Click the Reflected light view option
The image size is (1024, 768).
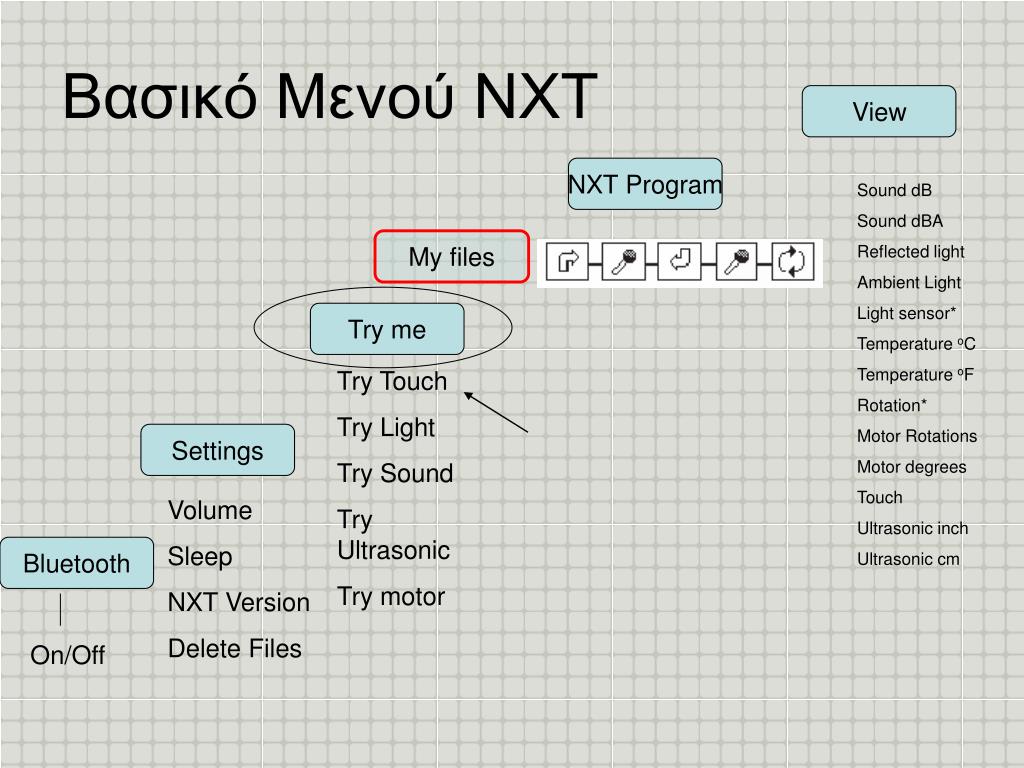click(910, 252)
